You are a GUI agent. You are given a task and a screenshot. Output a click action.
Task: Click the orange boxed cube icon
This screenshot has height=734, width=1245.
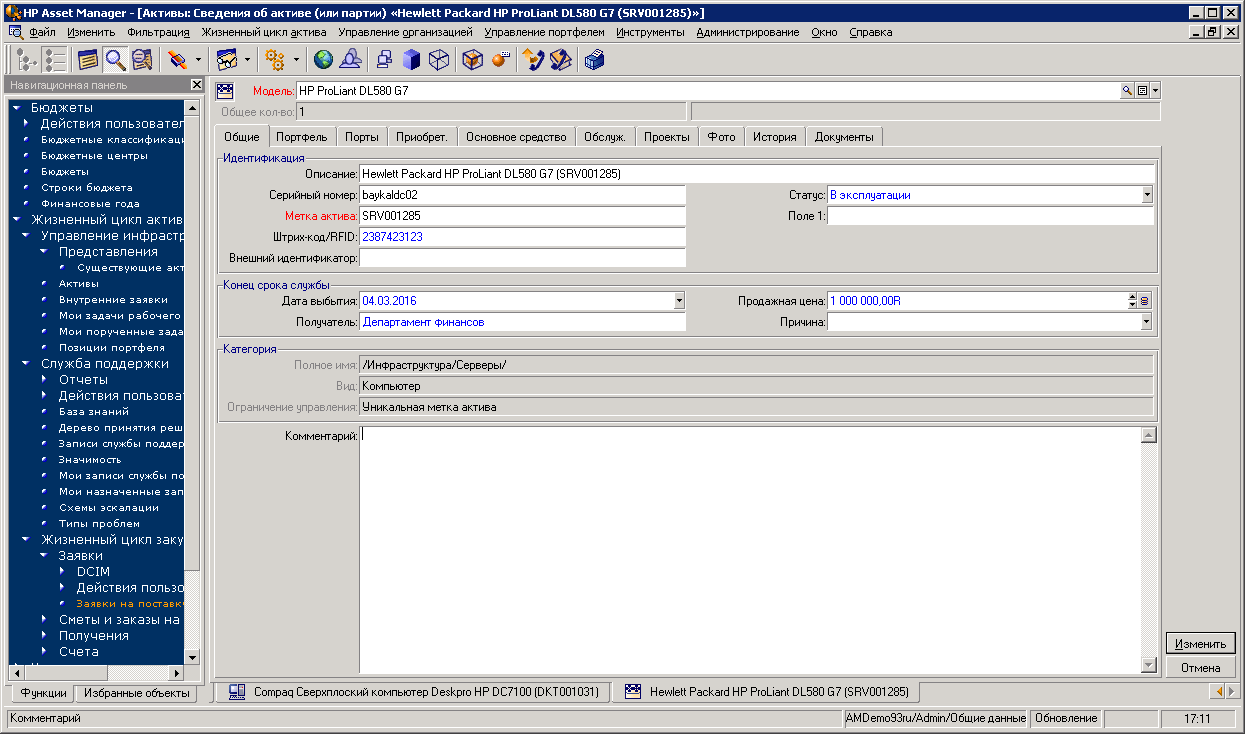point(473,60)
